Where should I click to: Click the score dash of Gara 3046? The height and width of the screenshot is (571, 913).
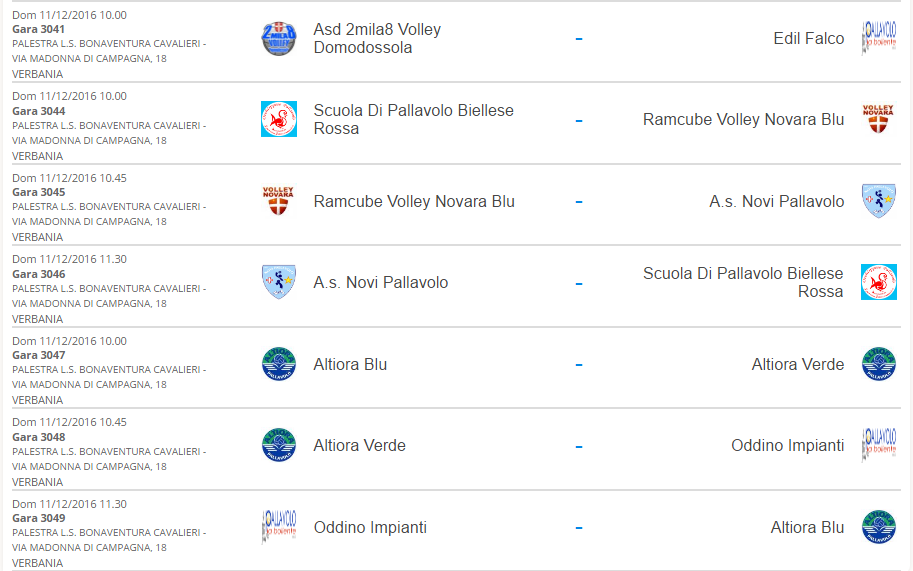pyautogui.click(x=579, y=283)
